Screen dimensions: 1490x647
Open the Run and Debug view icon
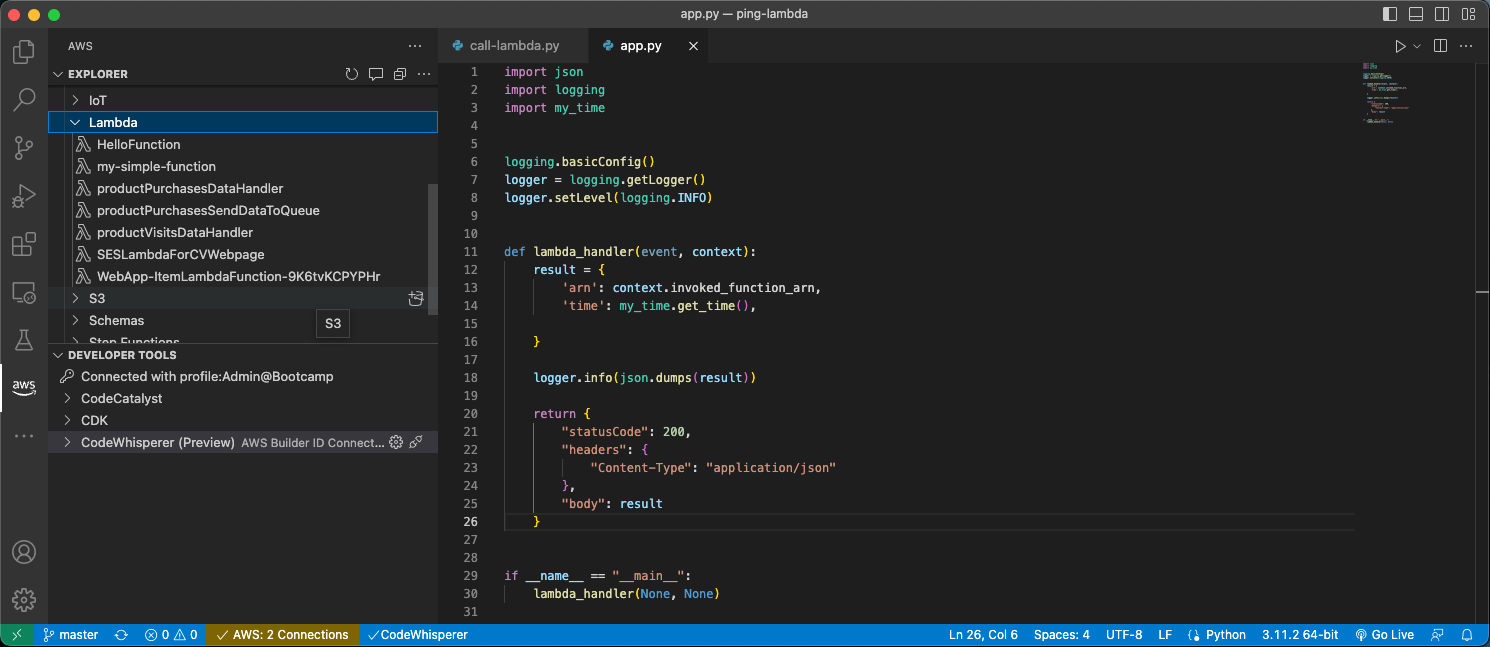click(24, 197)
